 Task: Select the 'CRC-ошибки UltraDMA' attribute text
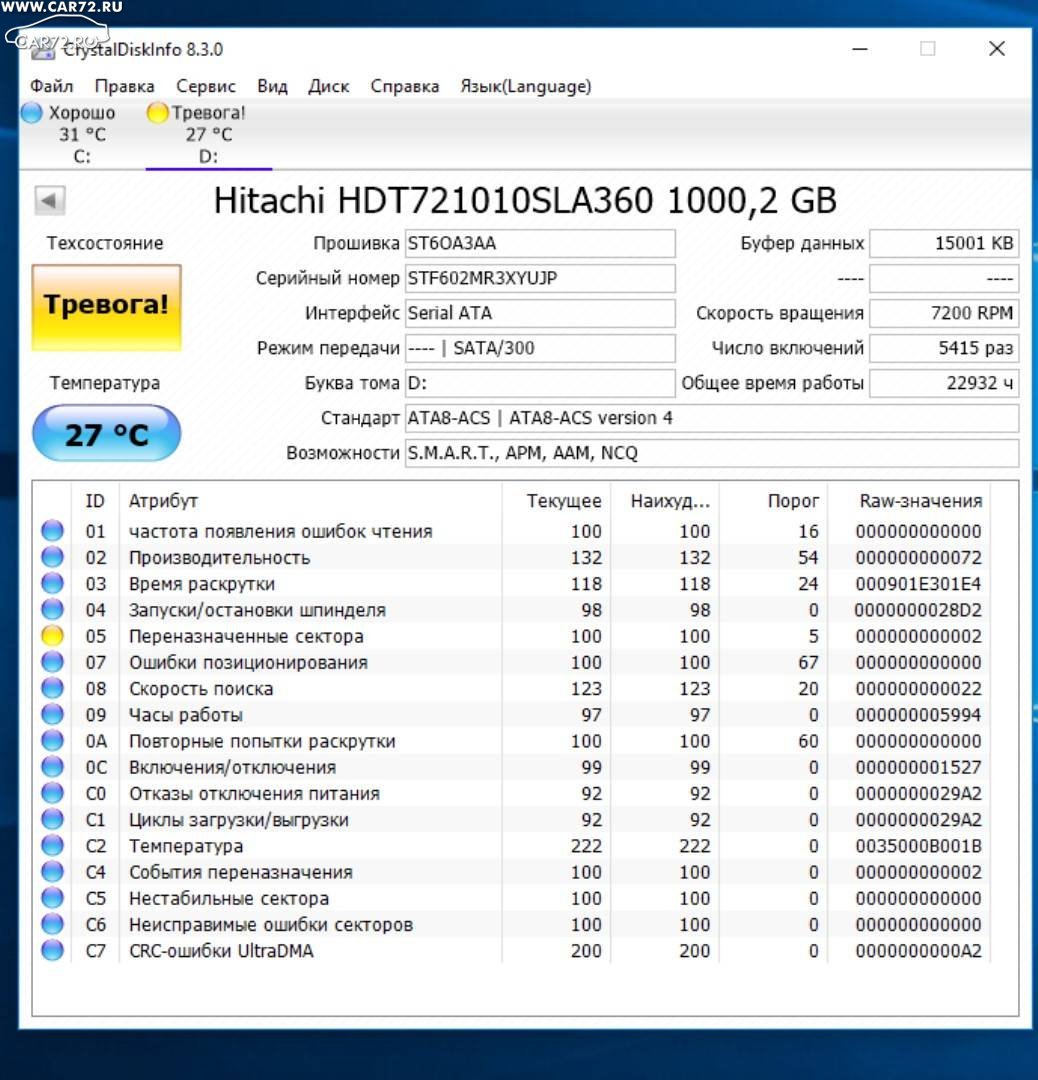pos(221,950)
